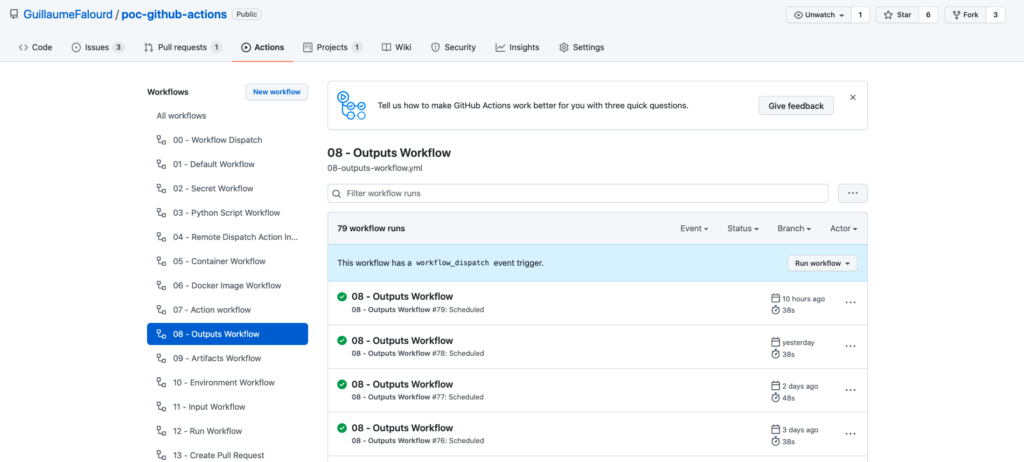Image resolution: width=1024 pixels, height=462 pixels.
Task: Dismiss the feedback banner
Action: click(x=852, y=97)
